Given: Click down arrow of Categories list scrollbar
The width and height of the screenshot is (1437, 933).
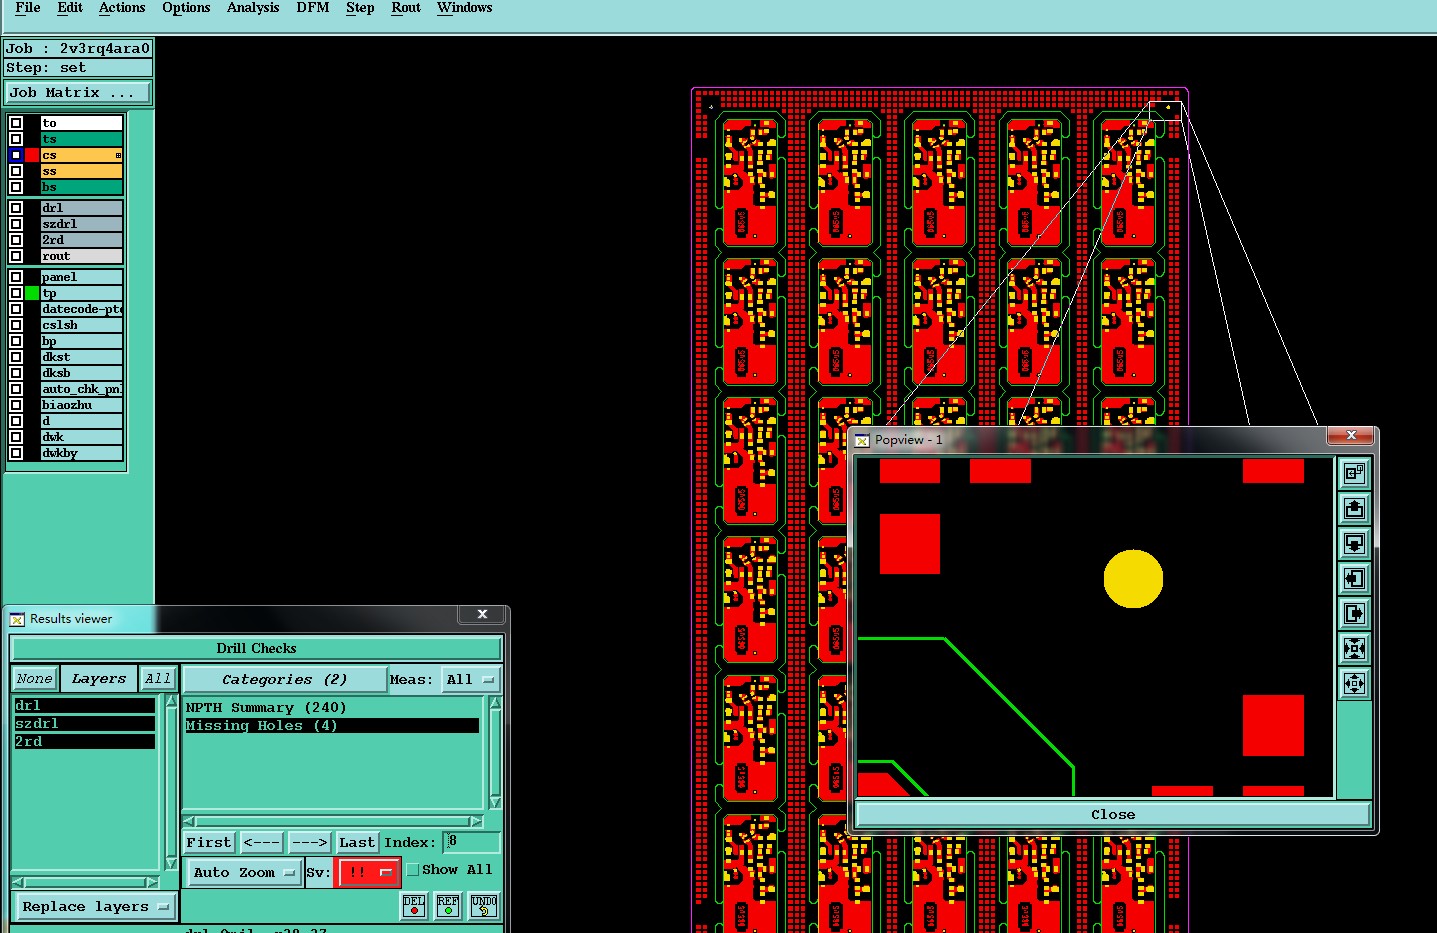Looking at the screenshot, I should tap(494, 802).
